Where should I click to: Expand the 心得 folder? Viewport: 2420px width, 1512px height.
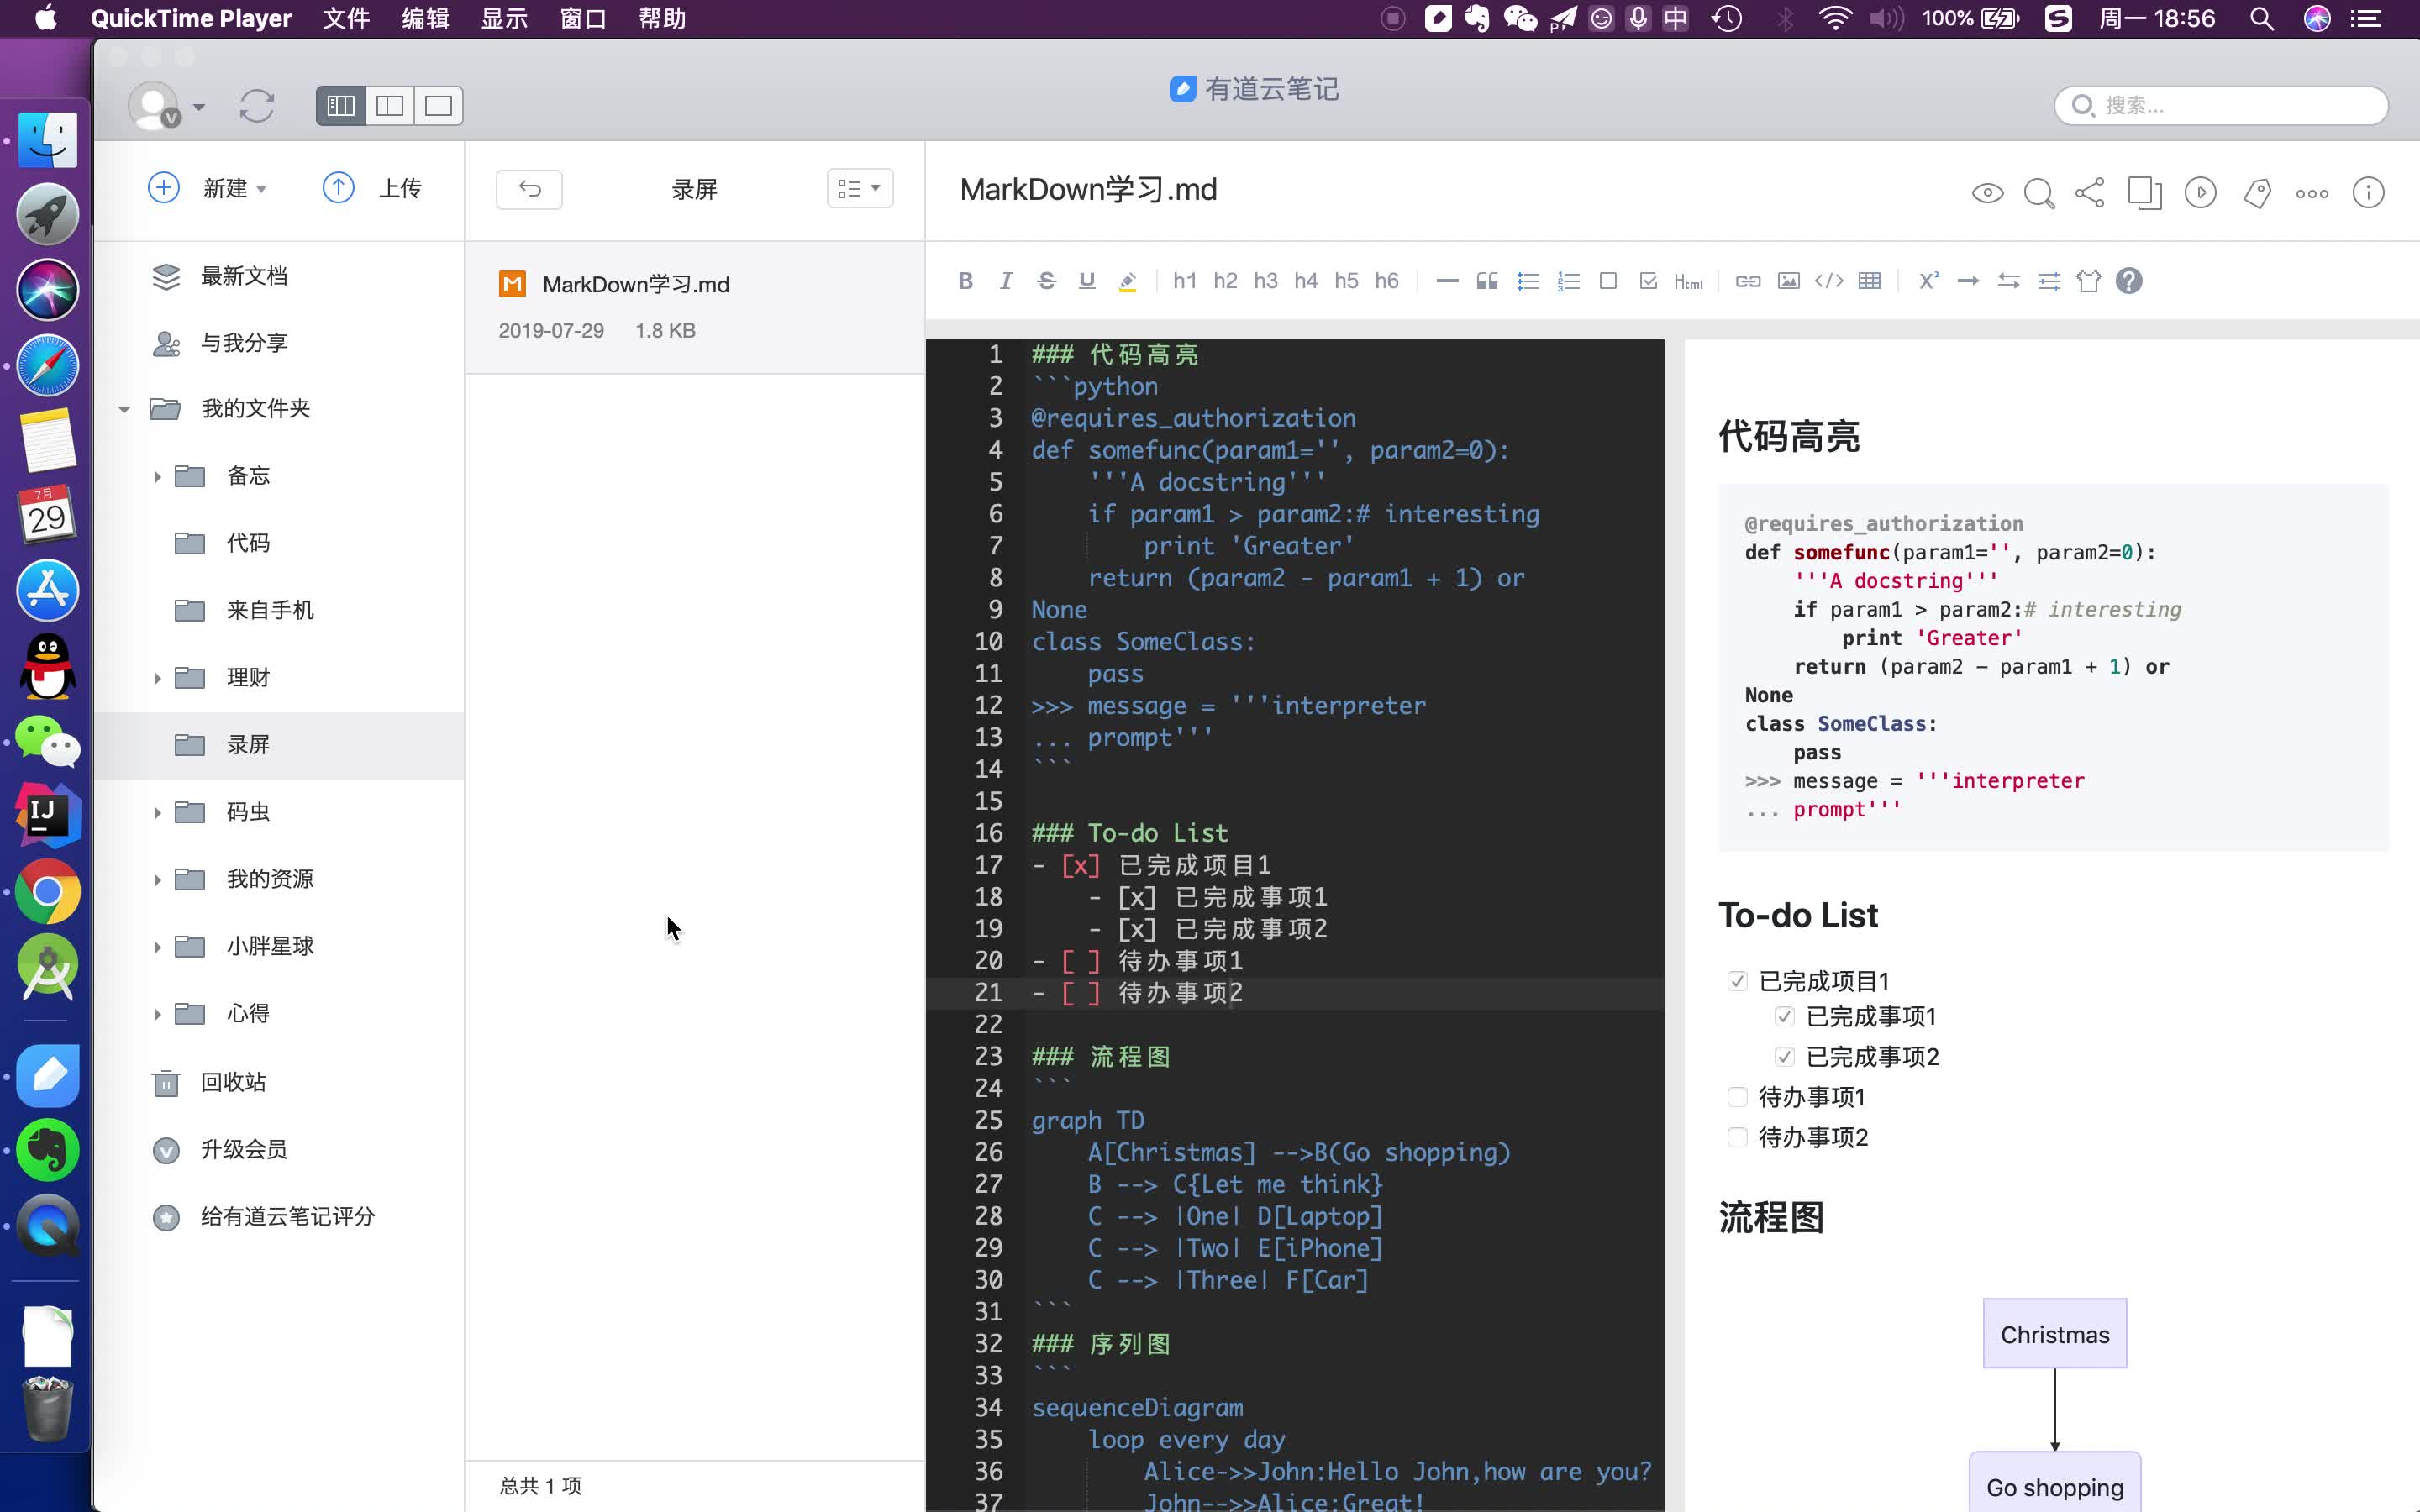[x=157, y=1014]
